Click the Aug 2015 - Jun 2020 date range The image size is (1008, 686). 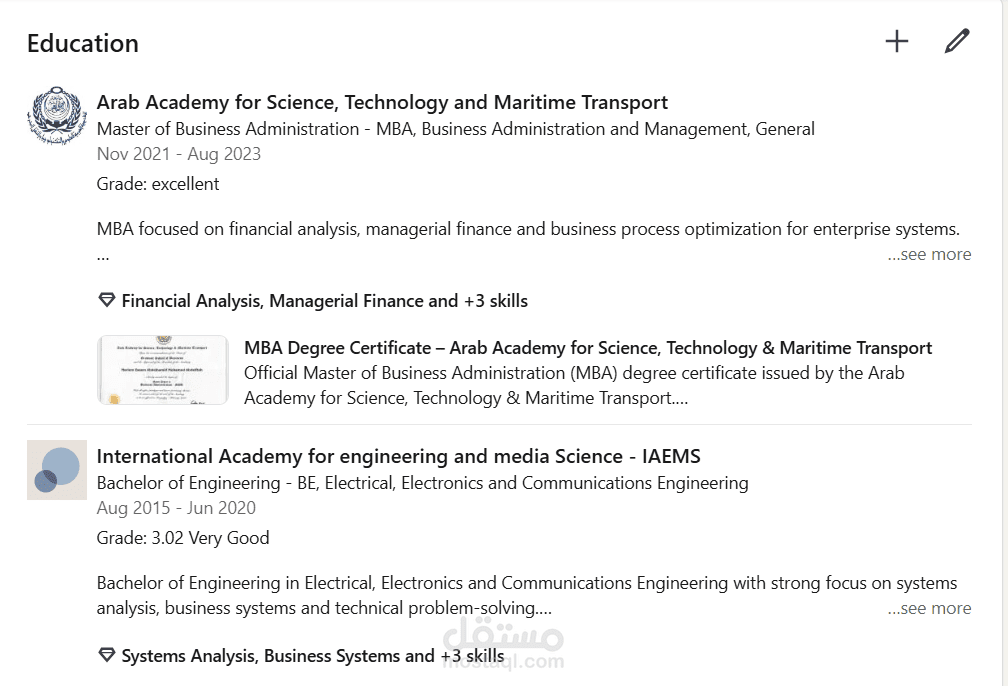pyautogui.click(x=178, y=508)
